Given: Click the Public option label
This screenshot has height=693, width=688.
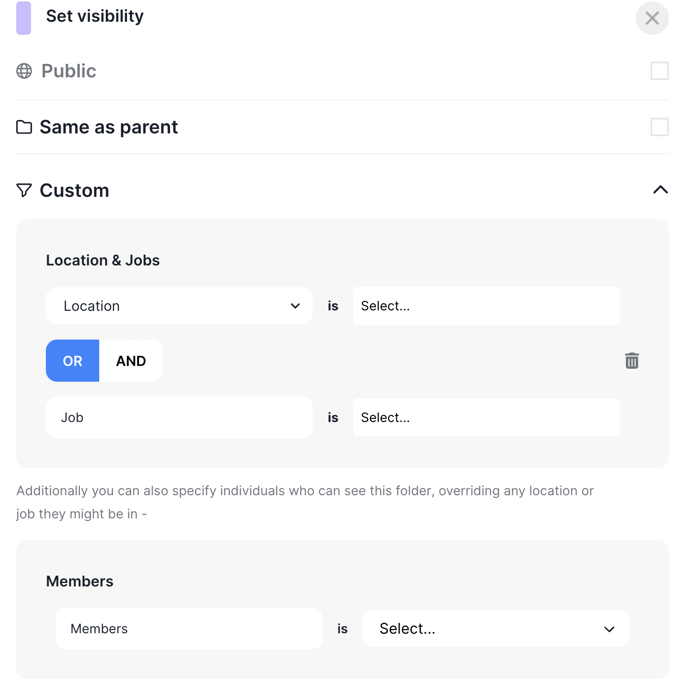Looking at the screenshot, I should 68,71.
